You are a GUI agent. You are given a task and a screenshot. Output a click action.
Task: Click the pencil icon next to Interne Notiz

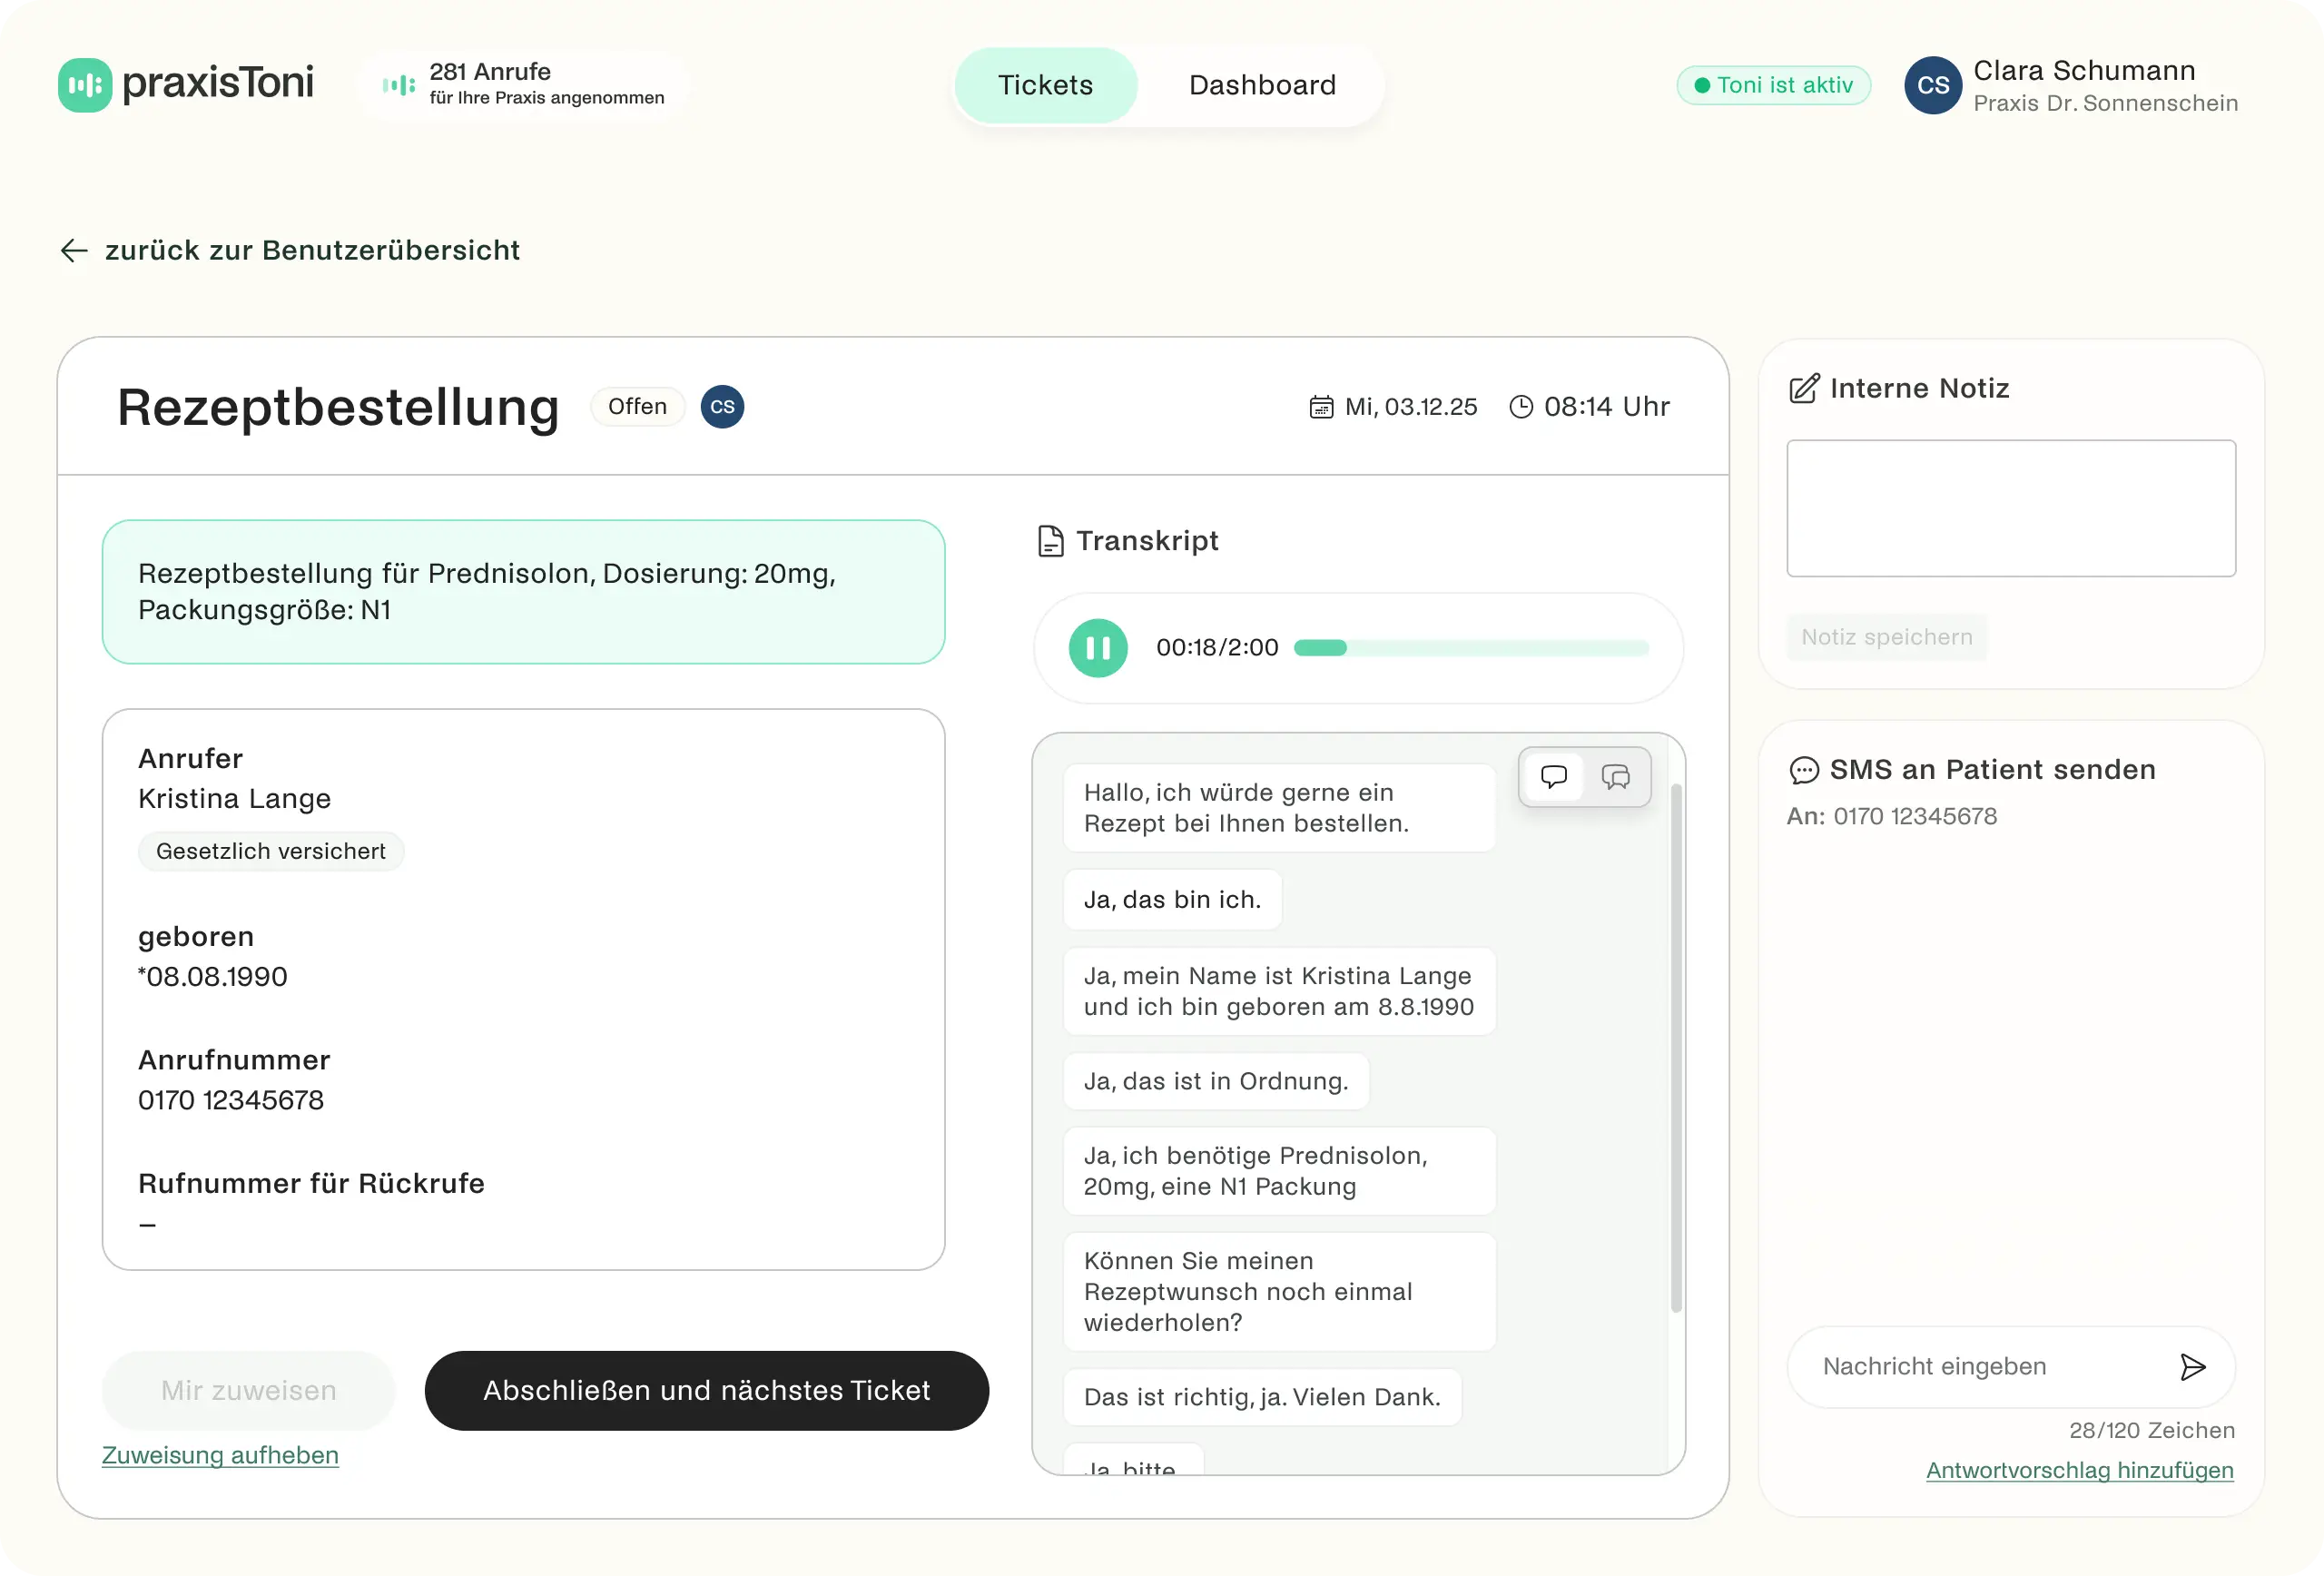(x=1803, y=389)
